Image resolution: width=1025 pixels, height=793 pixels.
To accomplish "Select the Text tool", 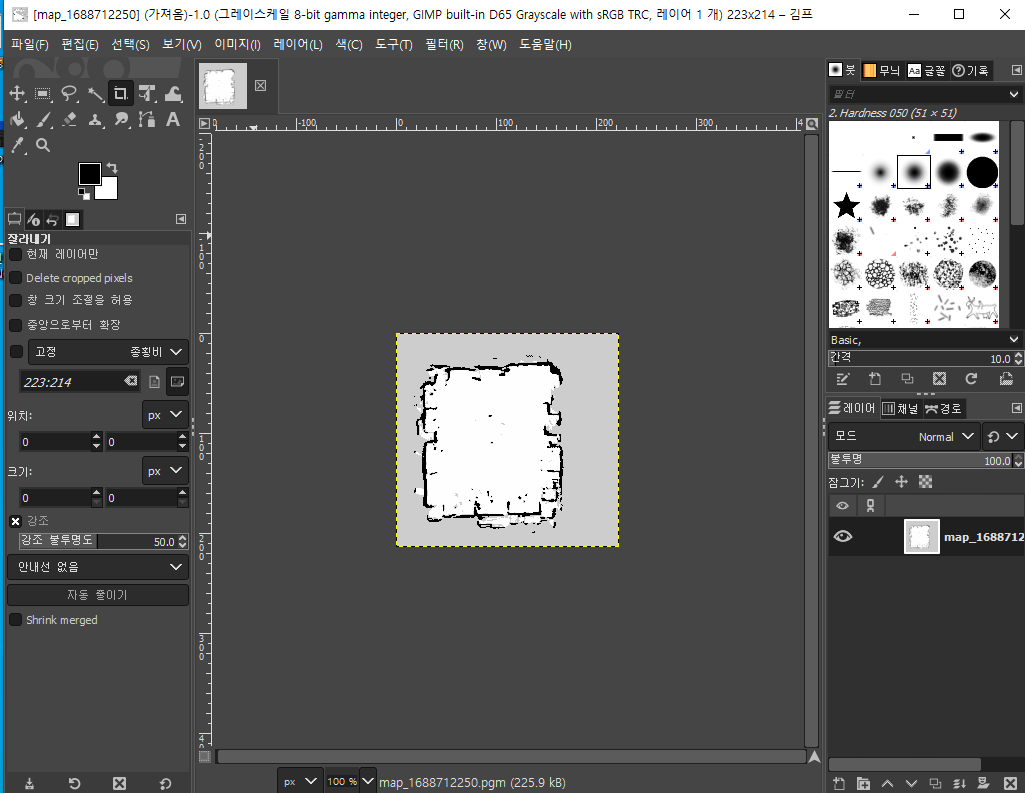I will tap(172, 120).
